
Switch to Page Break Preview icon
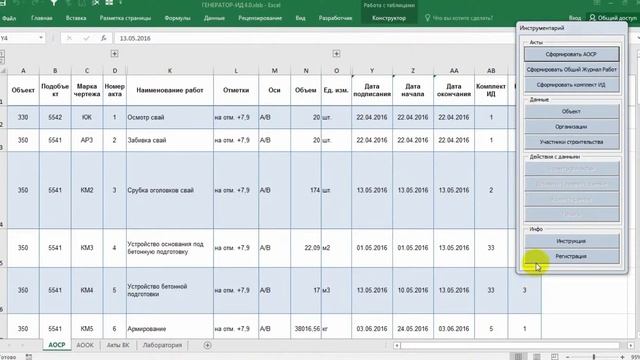pyautogui.click(x=554, y=357)
